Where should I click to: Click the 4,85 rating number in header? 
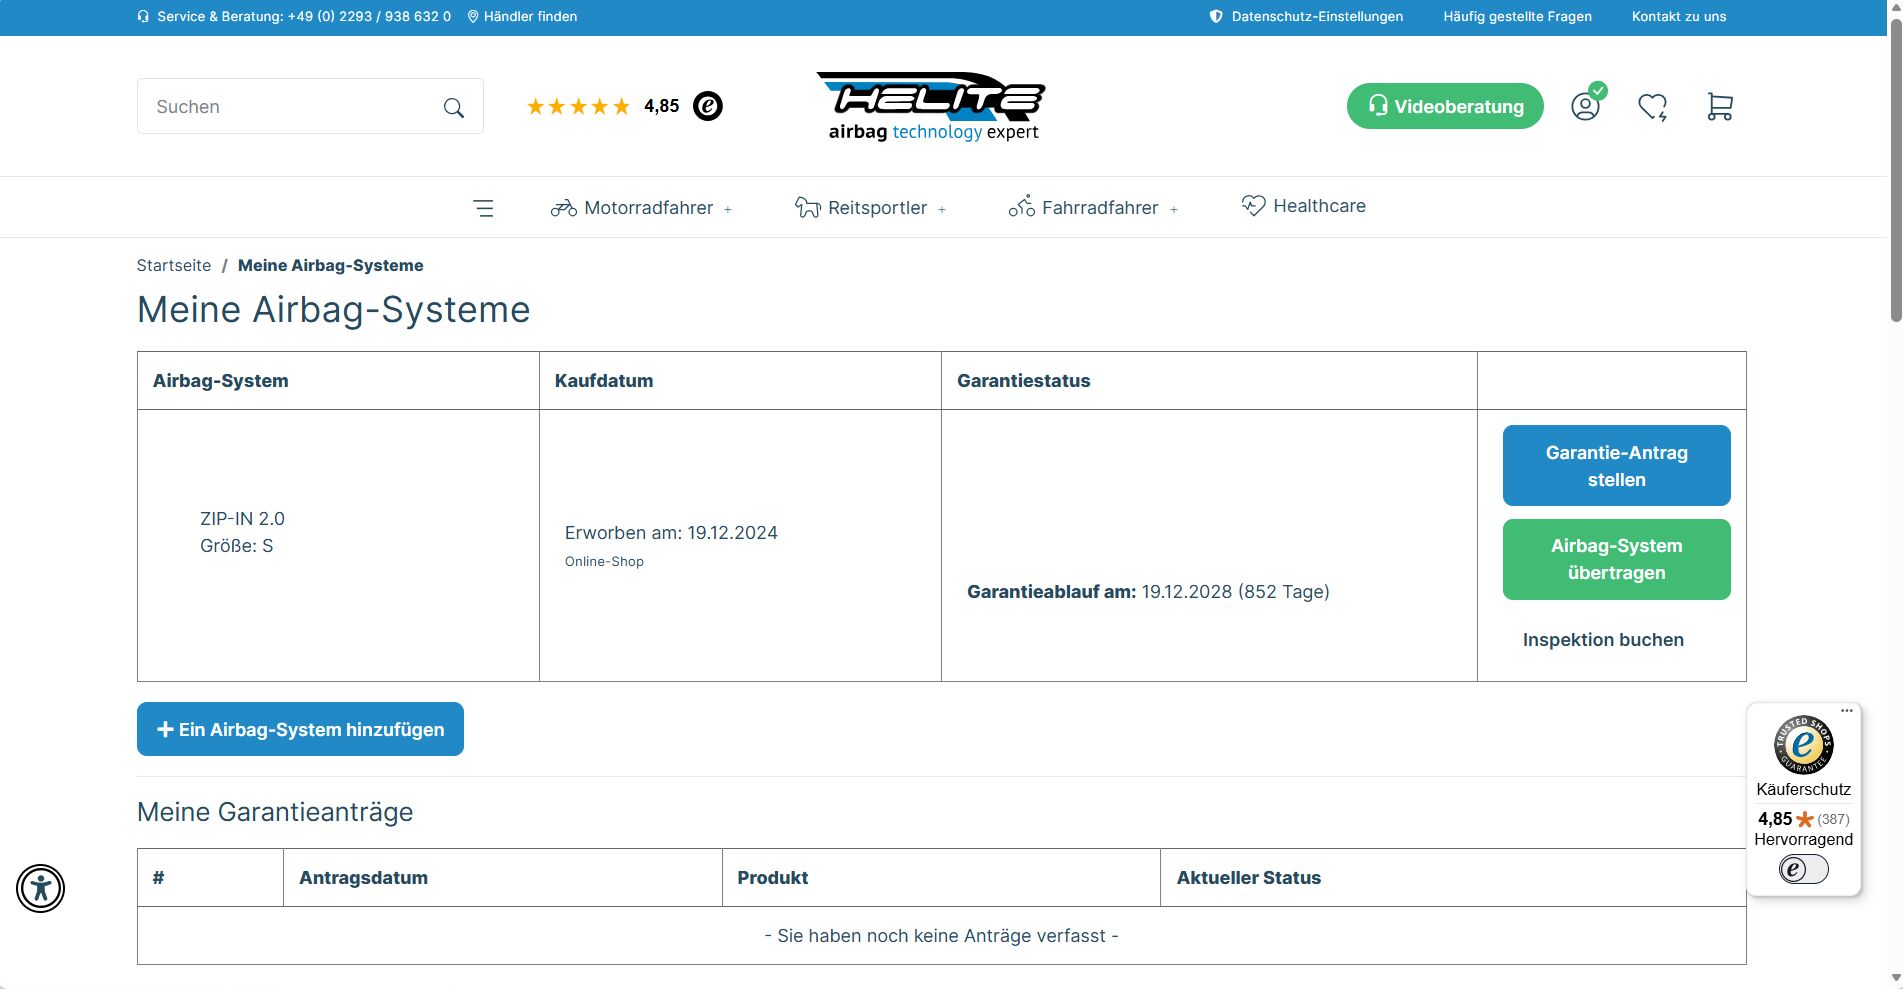[661, 106]
